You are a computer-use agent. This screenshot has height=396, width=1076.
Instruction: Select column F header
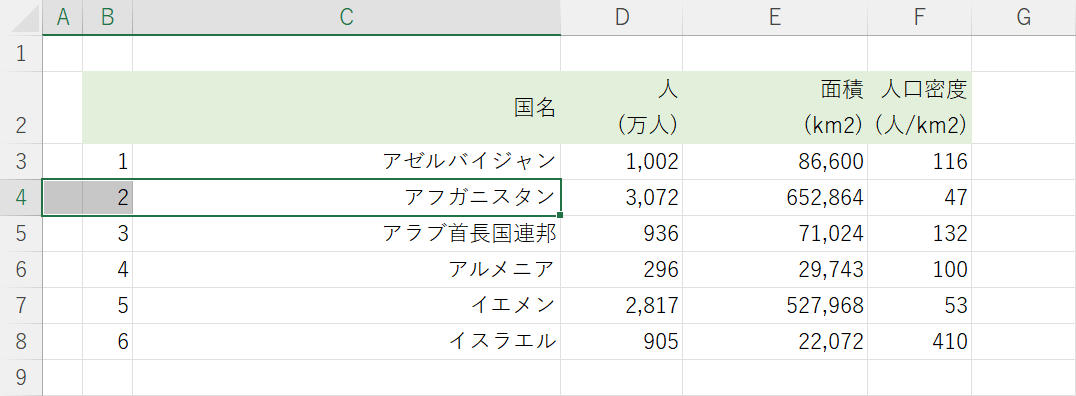pyautogui.click(x=920, y=18)
